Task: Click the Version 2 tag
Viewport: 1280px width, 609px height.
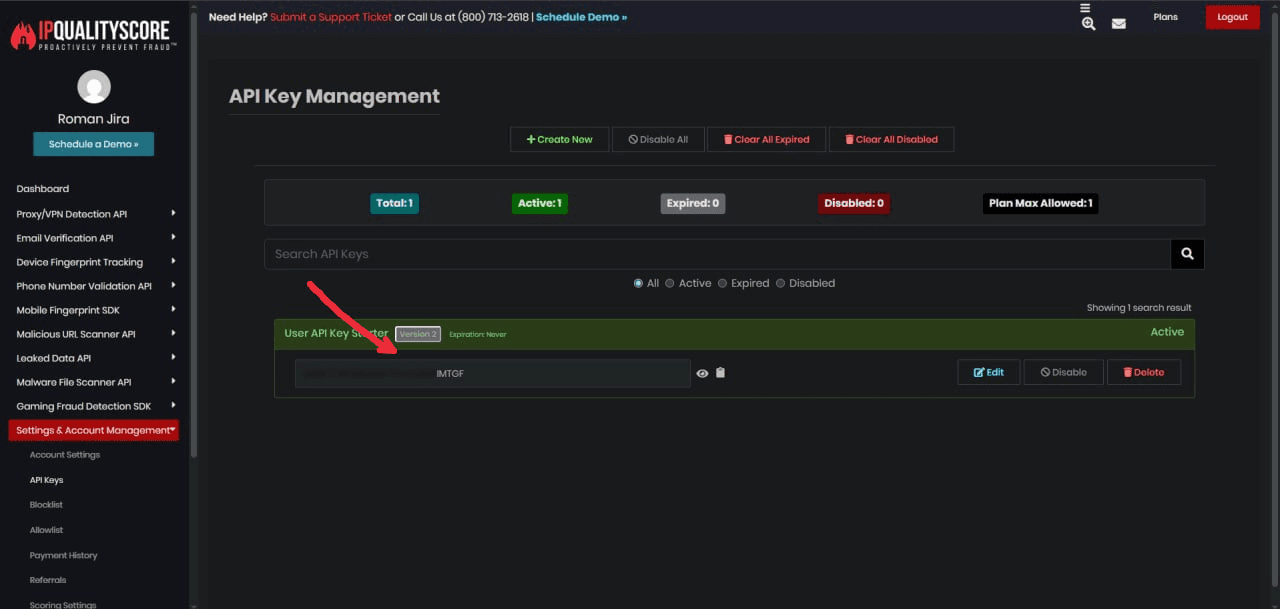Action: coord(418,334)
